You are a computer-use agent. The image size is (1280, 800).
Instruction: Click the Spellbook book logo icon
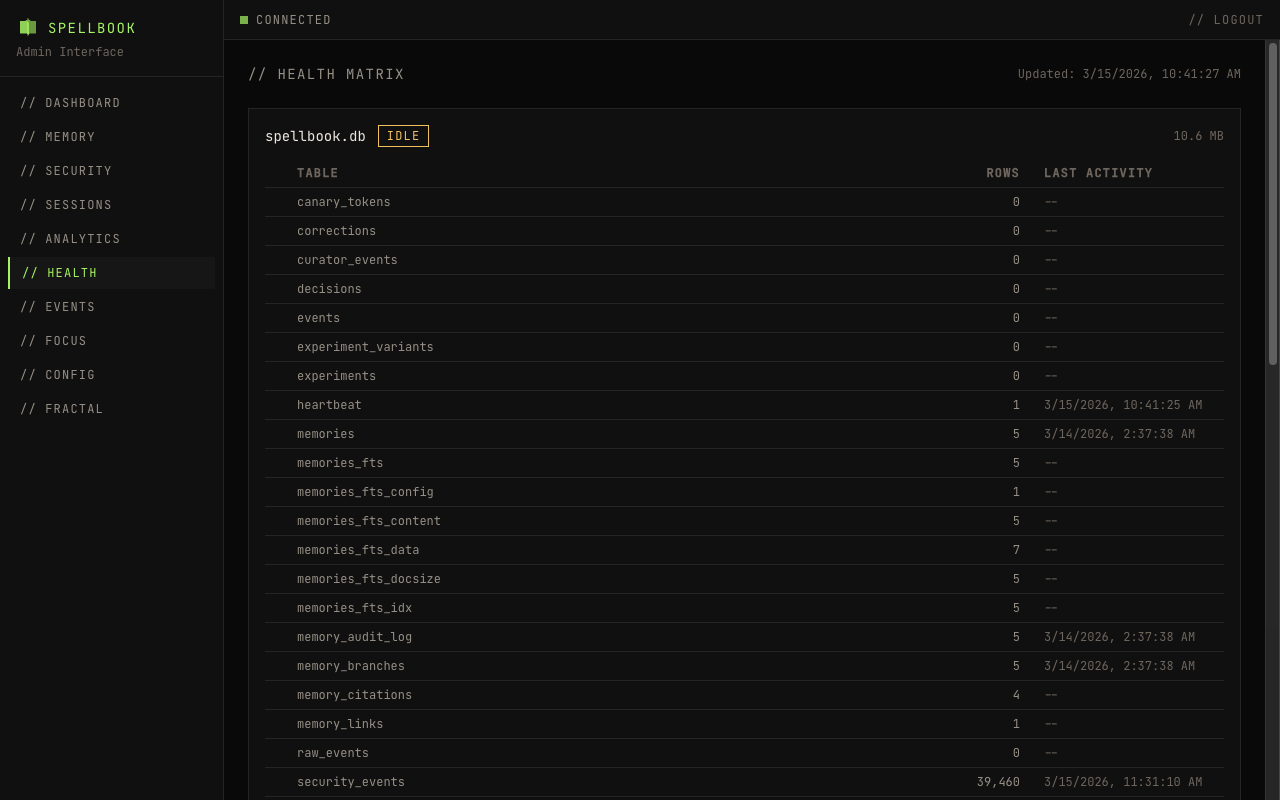(x=28, y=28)
